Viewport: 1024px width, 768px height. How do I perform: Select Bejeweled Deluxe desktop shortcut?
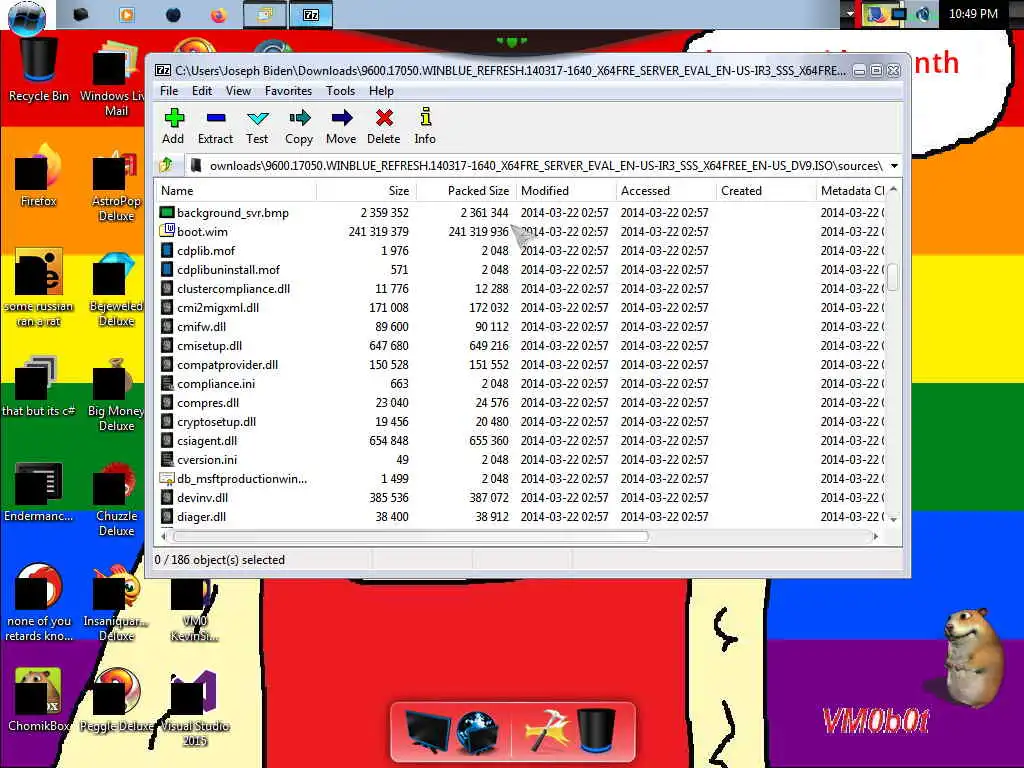[116, 289]
